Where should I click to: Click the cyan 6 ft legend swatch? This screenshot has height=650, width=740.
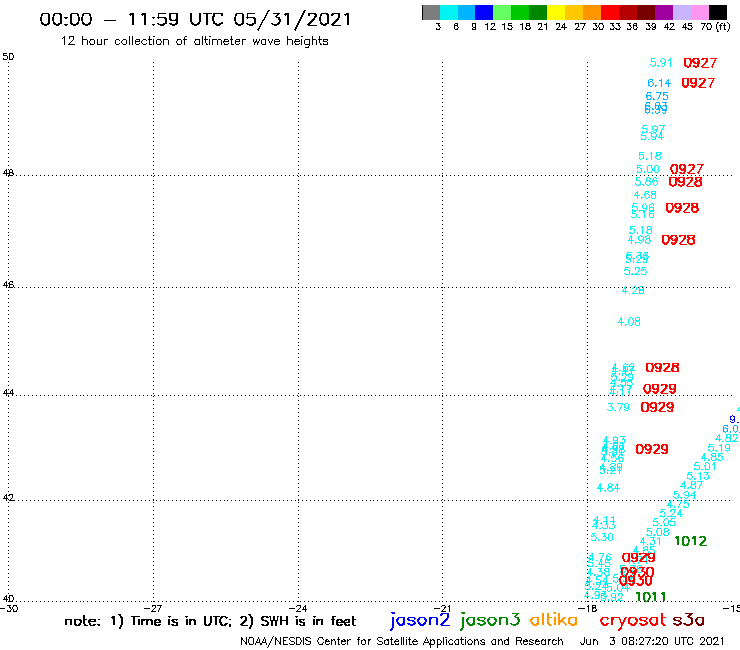tap(449, 12)
